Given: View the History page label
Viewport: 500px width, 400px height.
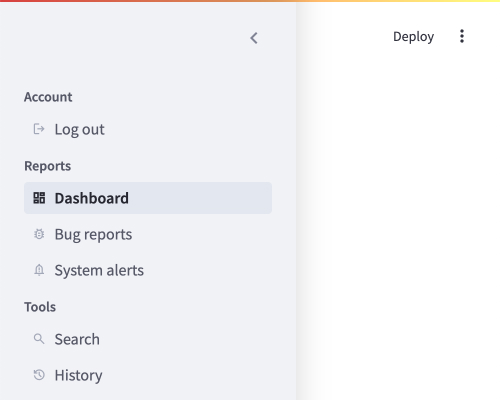Looking at the screenshot, I should [78, 376].
